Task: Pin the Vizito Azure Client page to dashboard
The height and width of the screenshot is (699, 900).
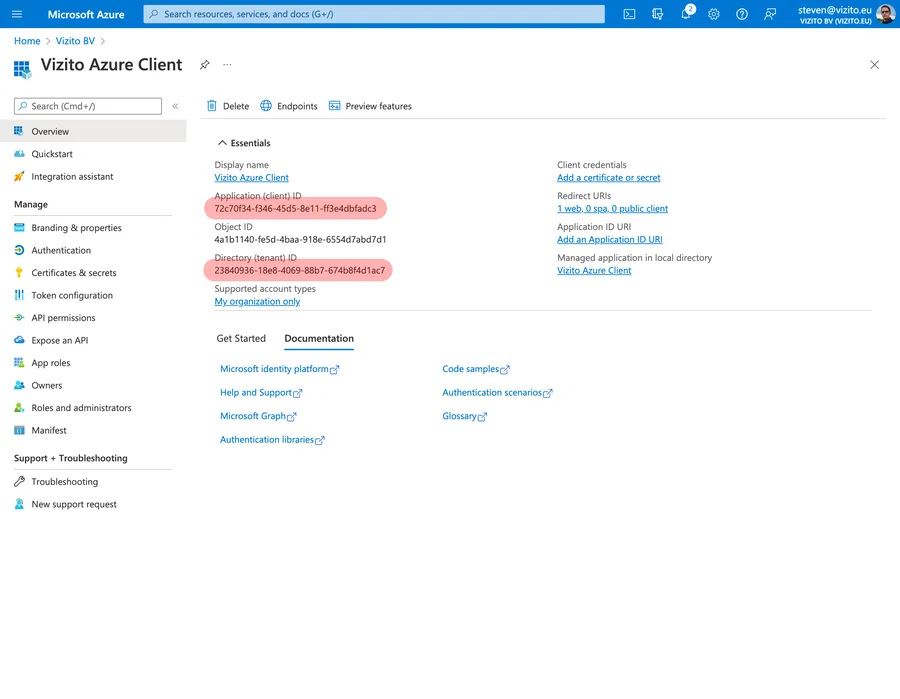Action: tap(204, 63)
